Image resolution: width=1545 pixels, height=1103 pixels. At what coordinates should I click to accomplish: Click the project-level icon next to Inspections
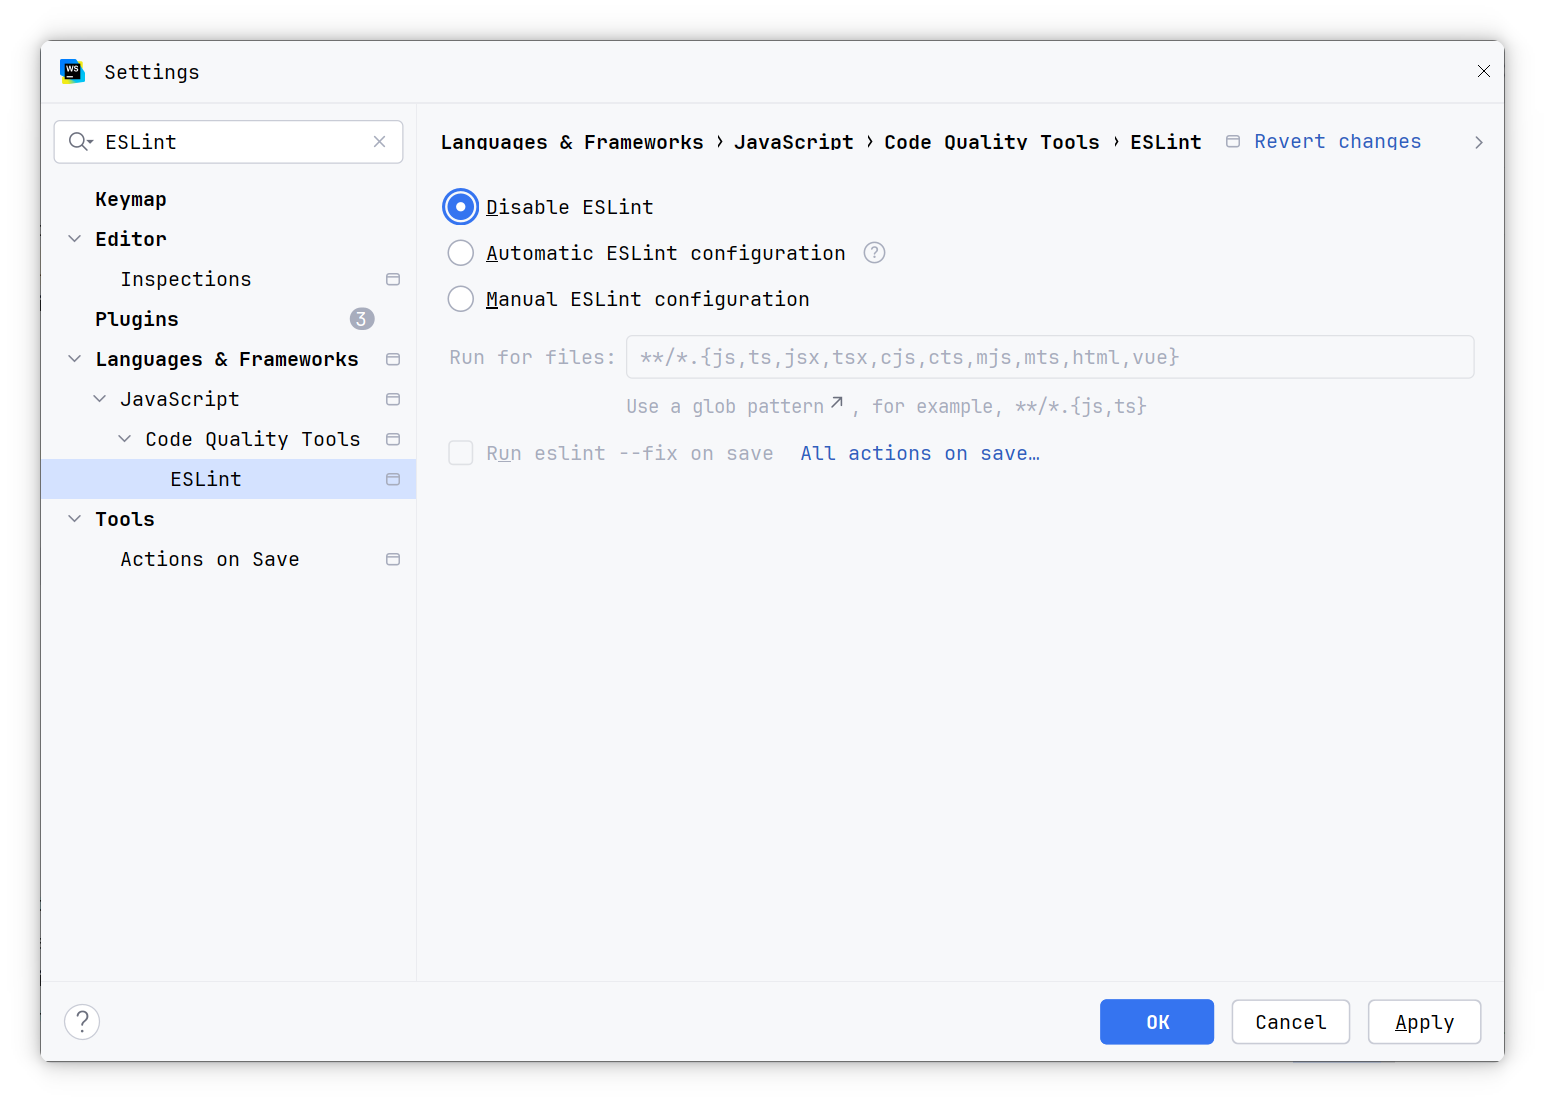click(x=393, y=279)
